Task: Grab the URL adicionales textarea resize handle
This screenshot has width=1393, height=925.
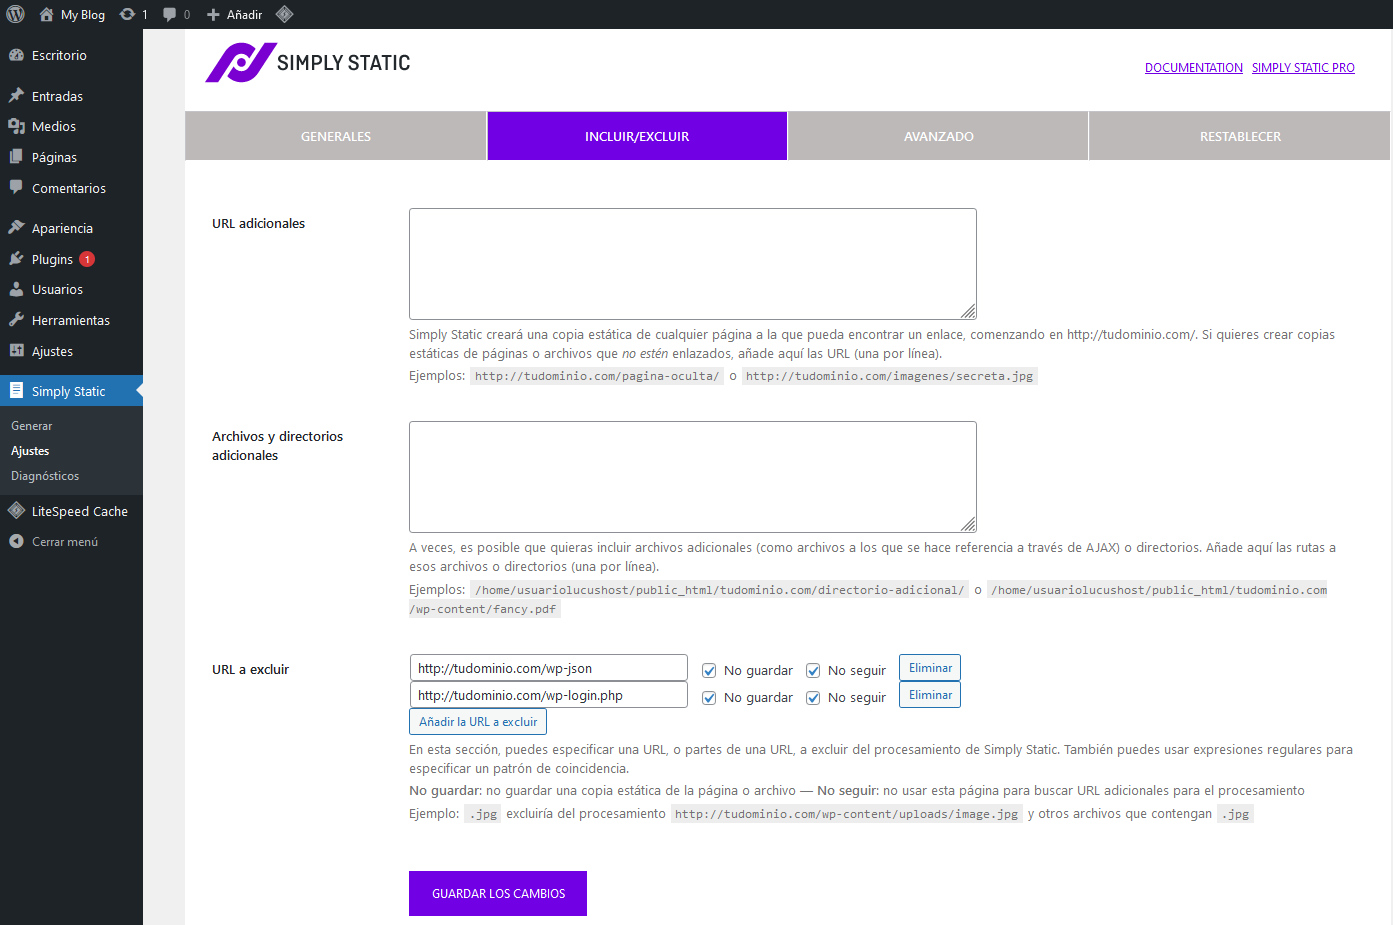Action: tap(968, 311)
